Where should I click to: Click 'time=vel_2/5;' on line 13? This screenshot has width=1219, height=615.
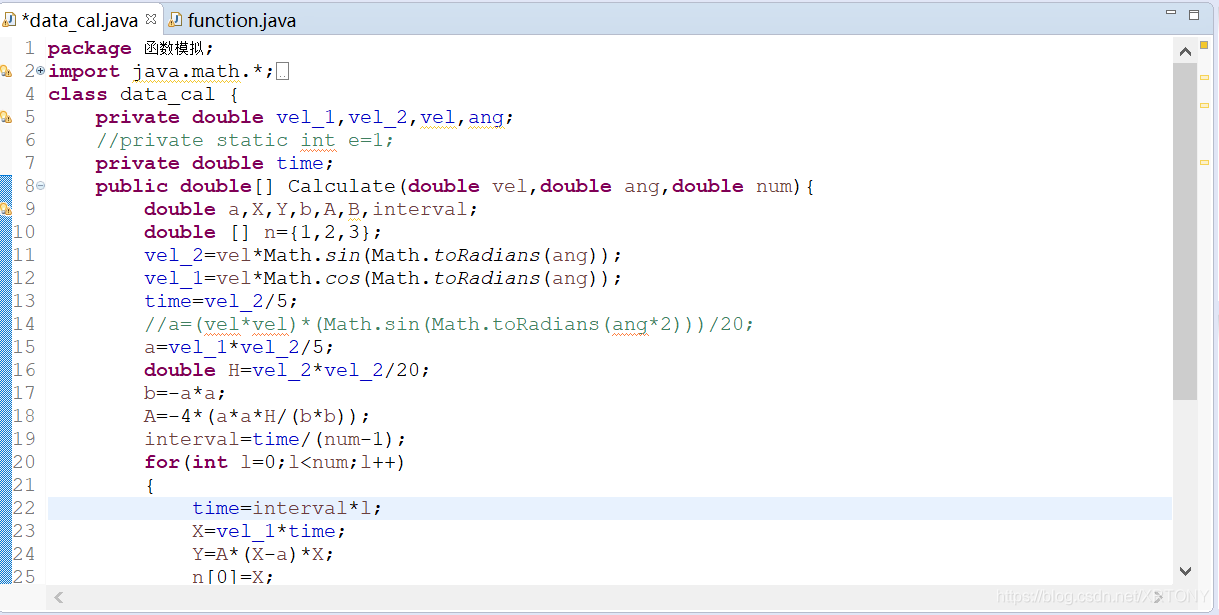pyautogui.click(x=221, y=301)
